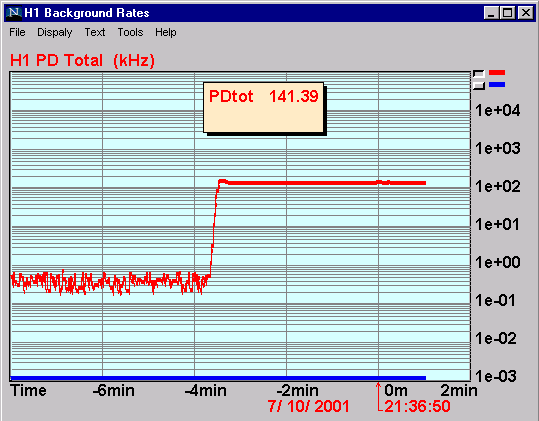This screenshot has width=539, height=421.
Task: Click the blue legend color swatch
Action: click(x=497, y=84)
